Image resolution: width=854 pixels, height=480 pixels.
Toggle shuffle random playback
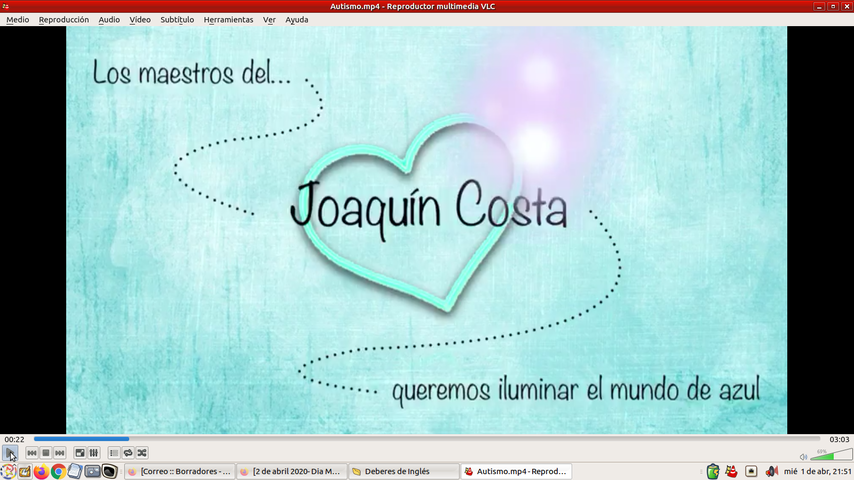(x=142, y=453)
